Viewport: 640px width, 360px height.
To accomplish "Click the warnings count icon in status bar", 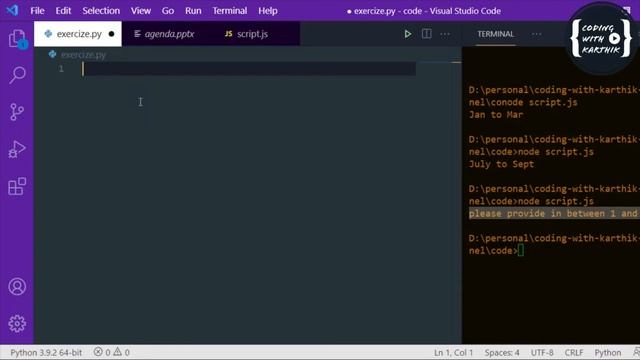I will [x=118, y=352].
